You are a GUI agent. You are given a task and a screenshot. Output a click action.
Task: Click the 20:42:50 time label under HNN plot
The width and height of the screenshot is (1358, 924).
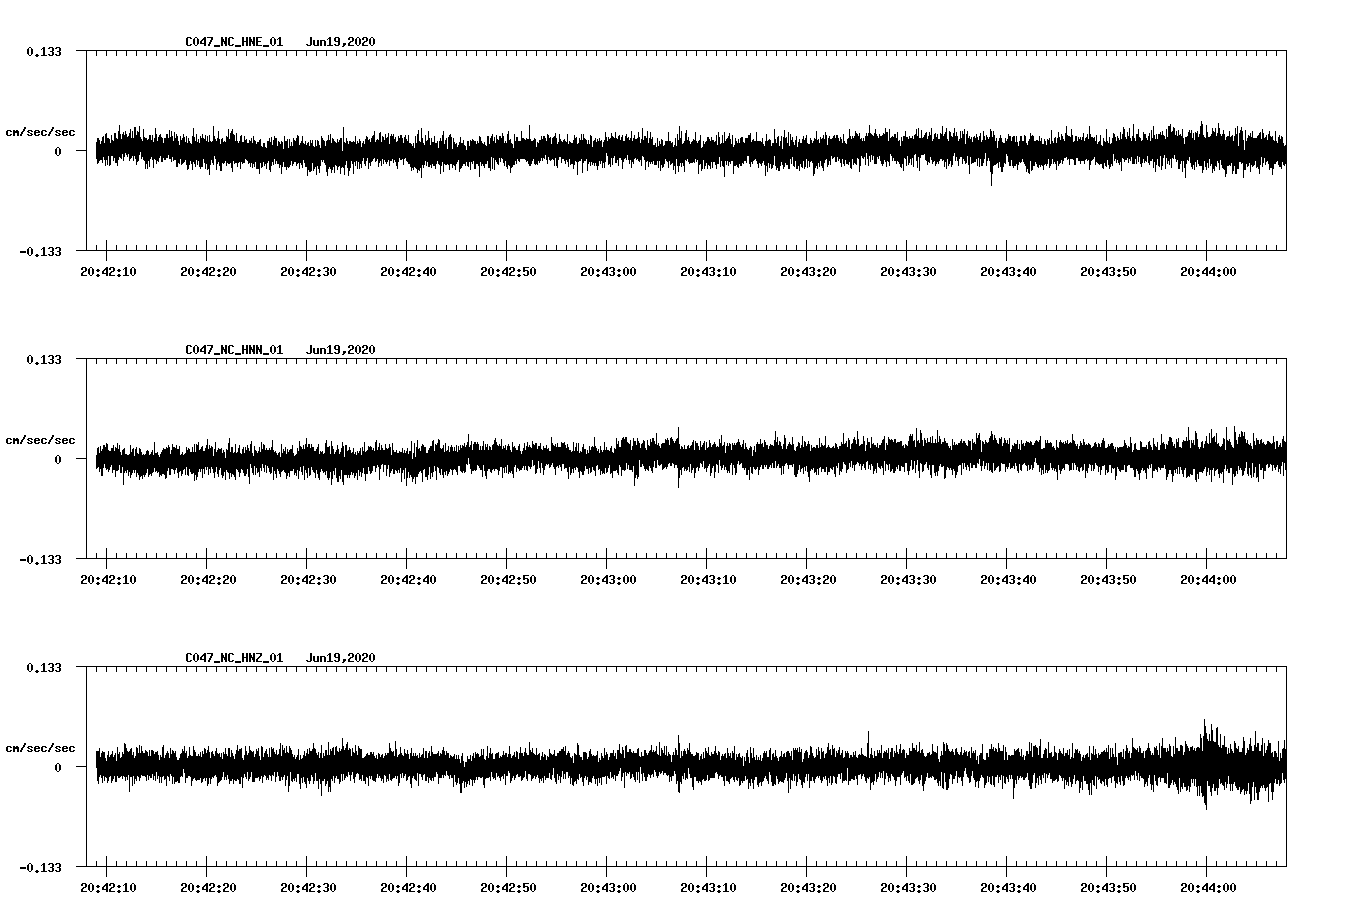[x=508, y=580]
